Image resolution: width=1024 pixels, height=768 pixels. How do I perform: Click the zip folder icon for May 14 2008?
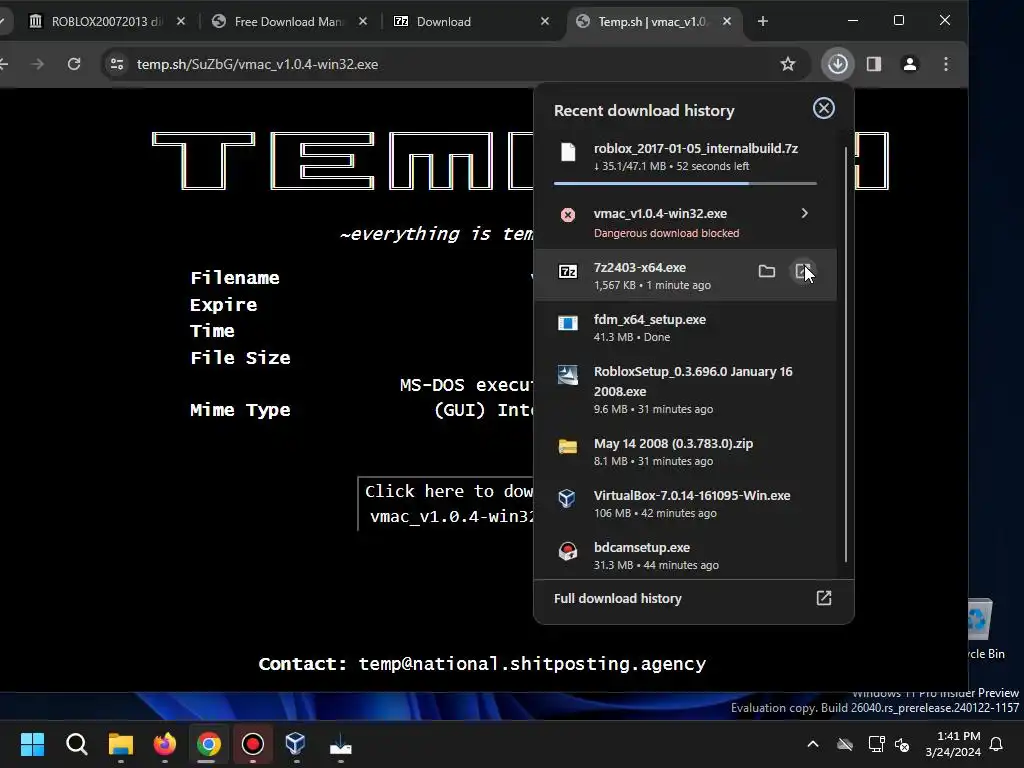tap(568, 447)
